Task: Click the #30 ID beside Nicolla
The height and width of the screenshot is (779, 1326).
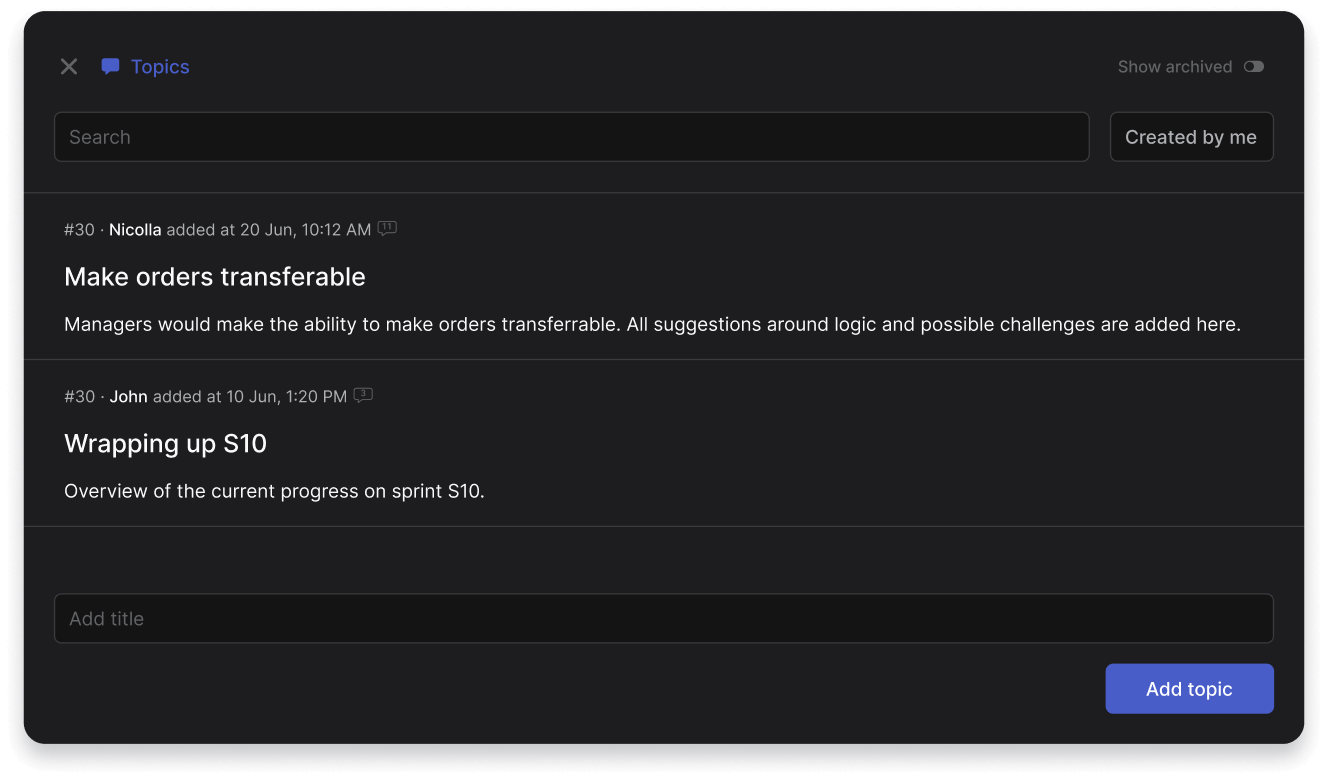Action: (79, 230)
